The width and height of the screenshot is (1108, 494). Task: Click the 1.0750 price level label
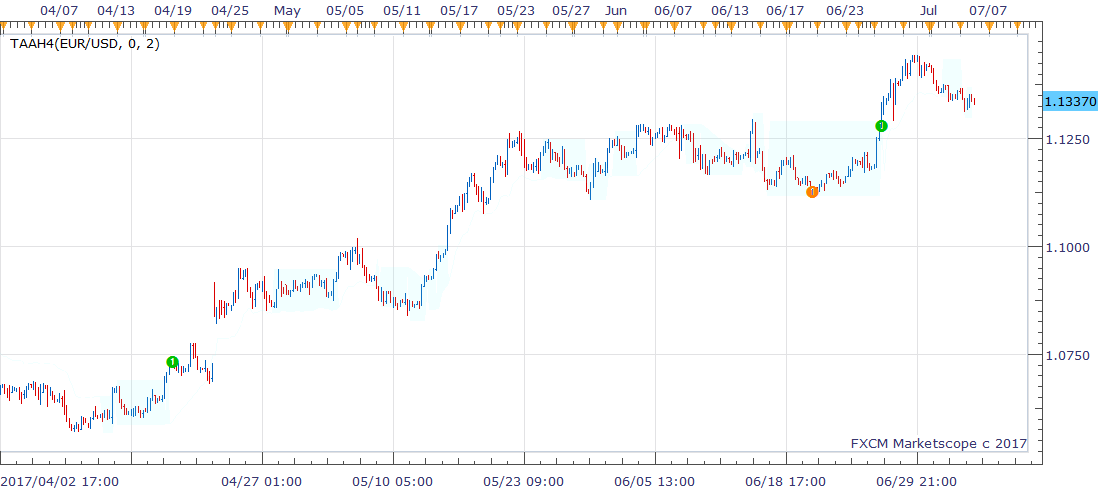tap(1066, 355)
